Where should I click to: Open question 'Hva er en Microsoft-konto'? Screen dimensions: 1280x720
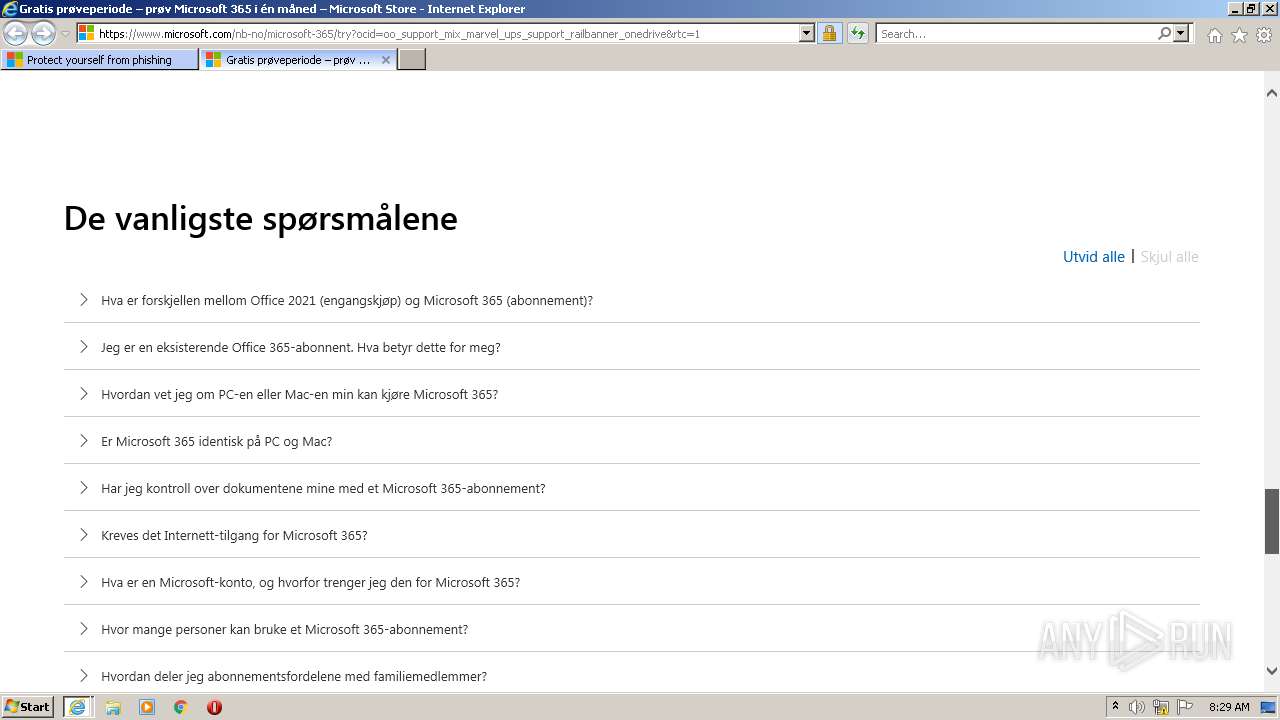click(x=311, y=582)
